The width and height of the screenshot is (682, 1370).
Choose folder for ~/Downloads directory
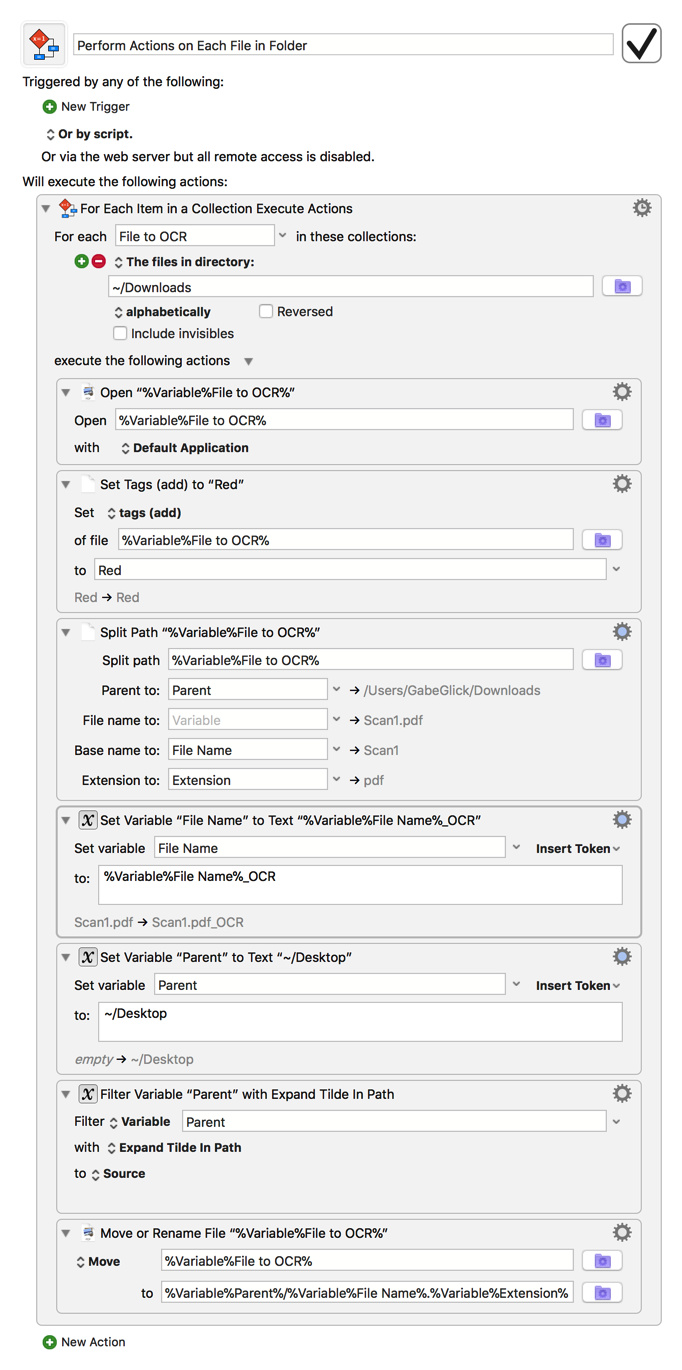[x=622, y=287]
